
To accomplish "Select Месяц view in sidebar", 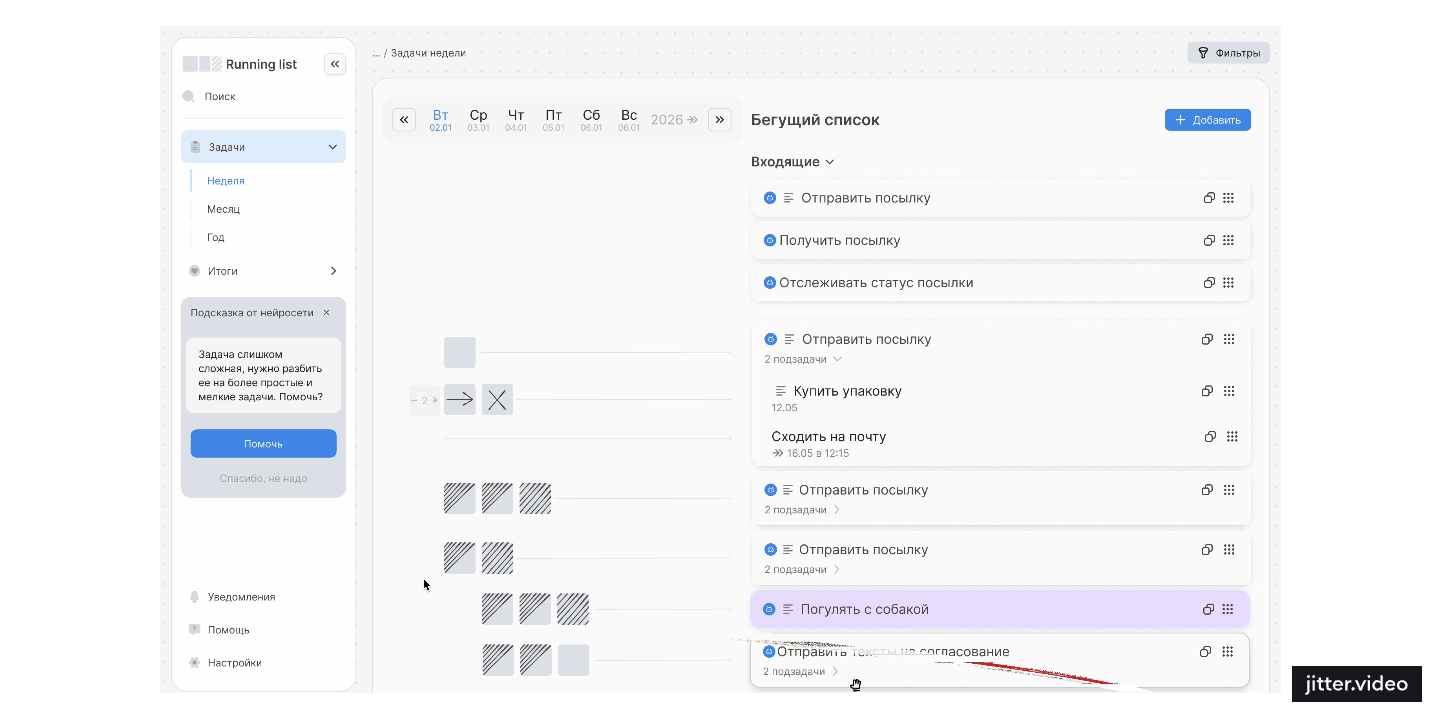I will (x=223, y=209).
